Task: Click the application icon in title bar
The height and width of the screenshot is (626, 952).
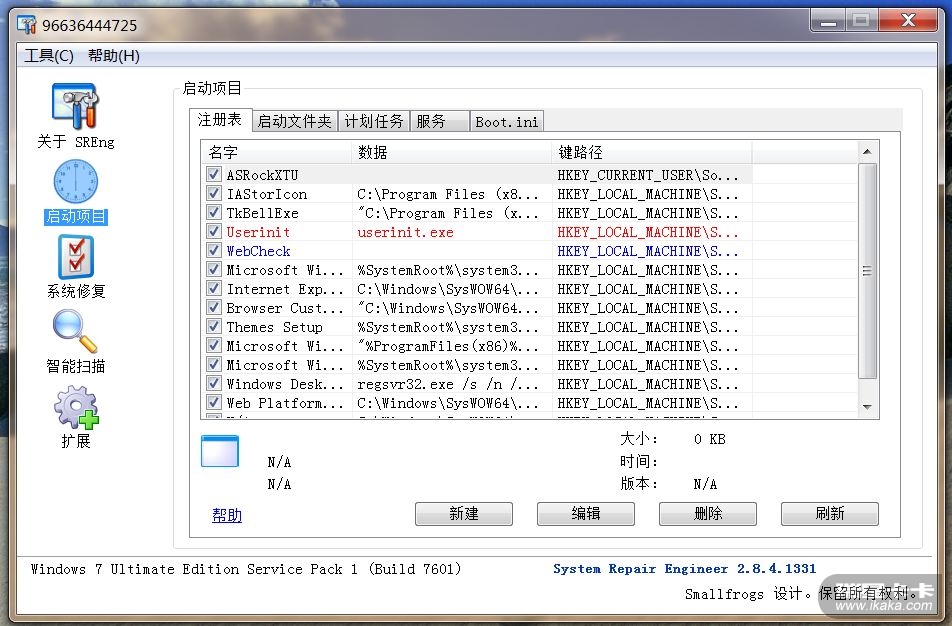Action: pos(27,25)
